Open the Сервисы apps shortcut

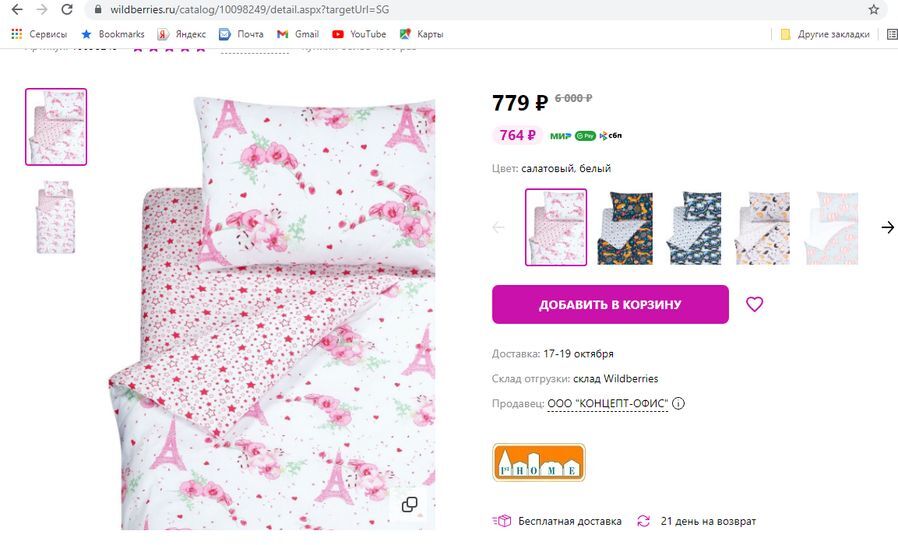(40, 34)
